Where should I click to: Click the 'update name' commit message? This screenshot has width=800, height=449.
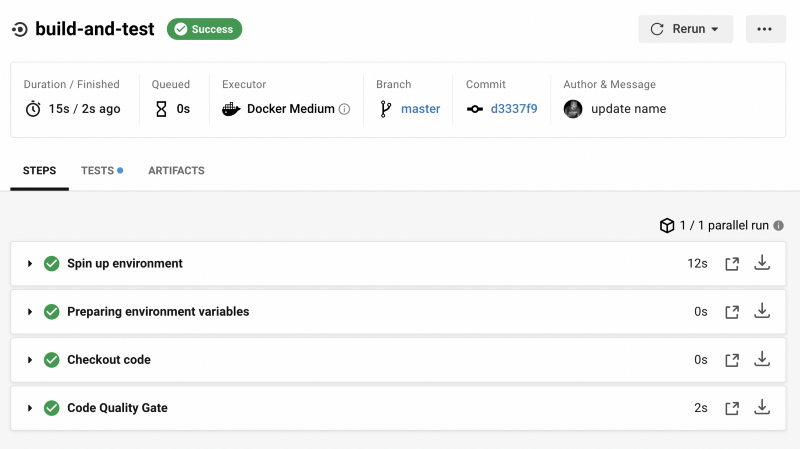point(629,109)
